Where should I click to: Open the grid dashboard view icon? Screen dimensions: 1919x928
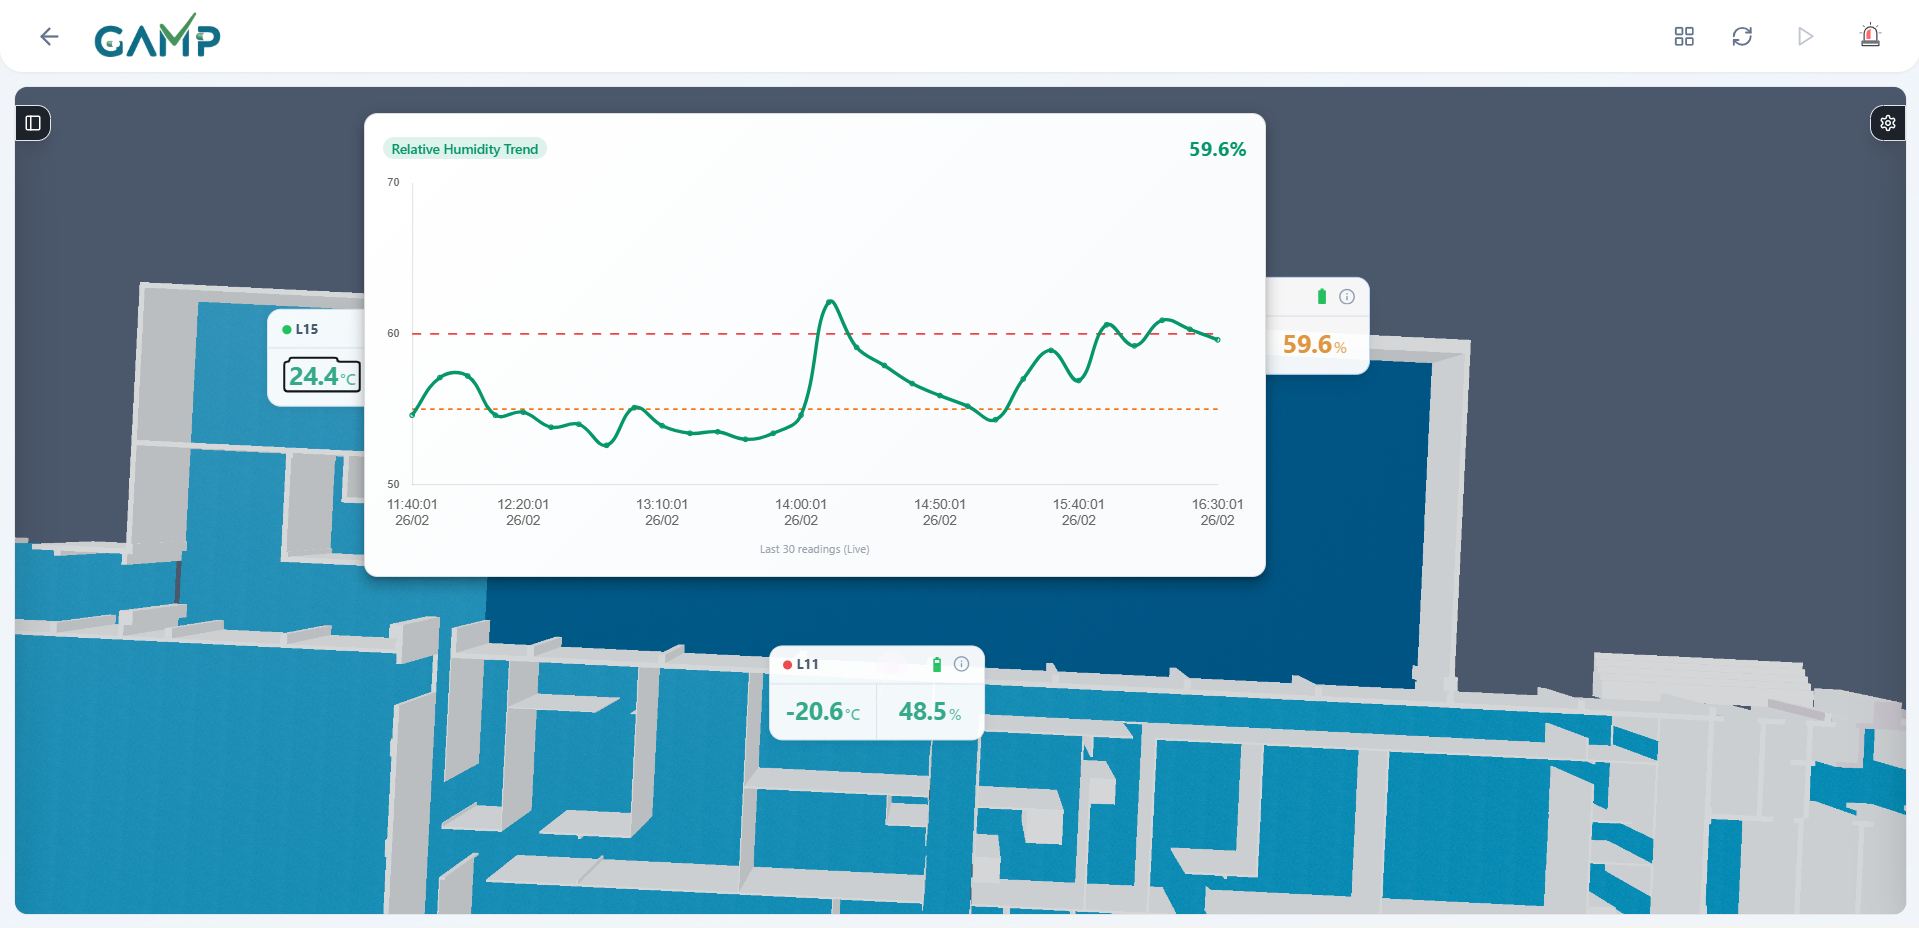[x=1684, y=36]
